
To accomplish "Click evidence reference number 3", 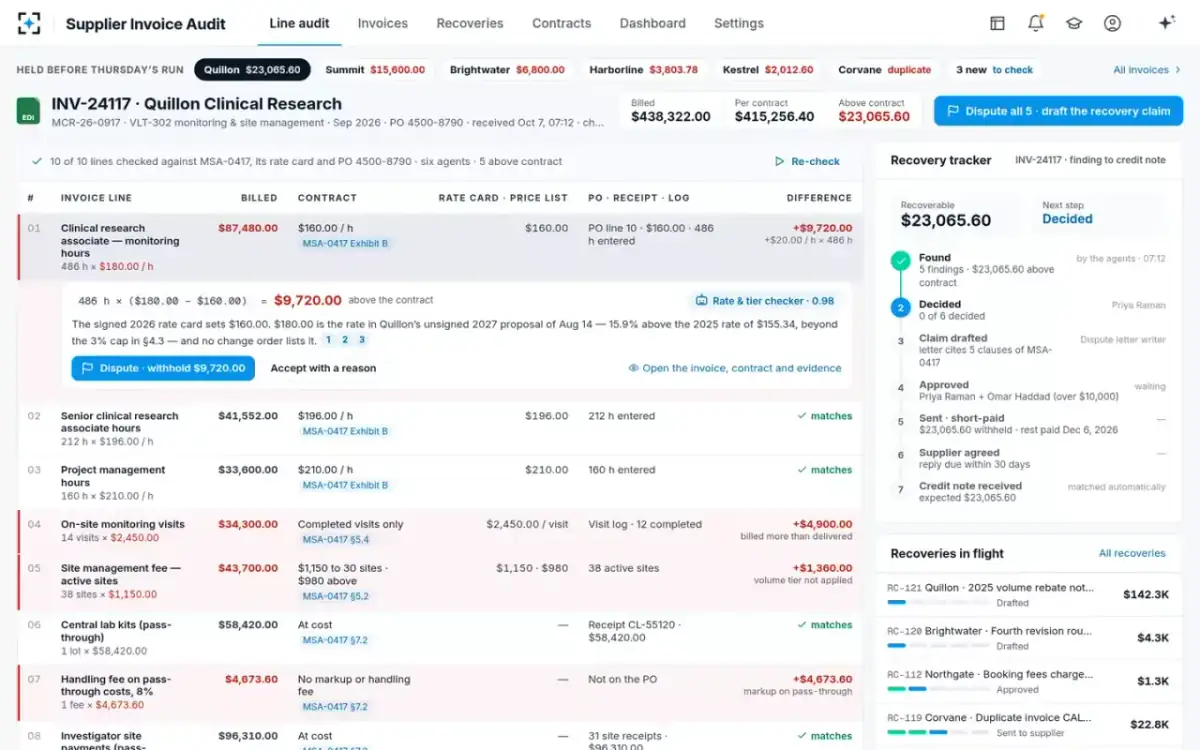I will (x=362, y=340).
